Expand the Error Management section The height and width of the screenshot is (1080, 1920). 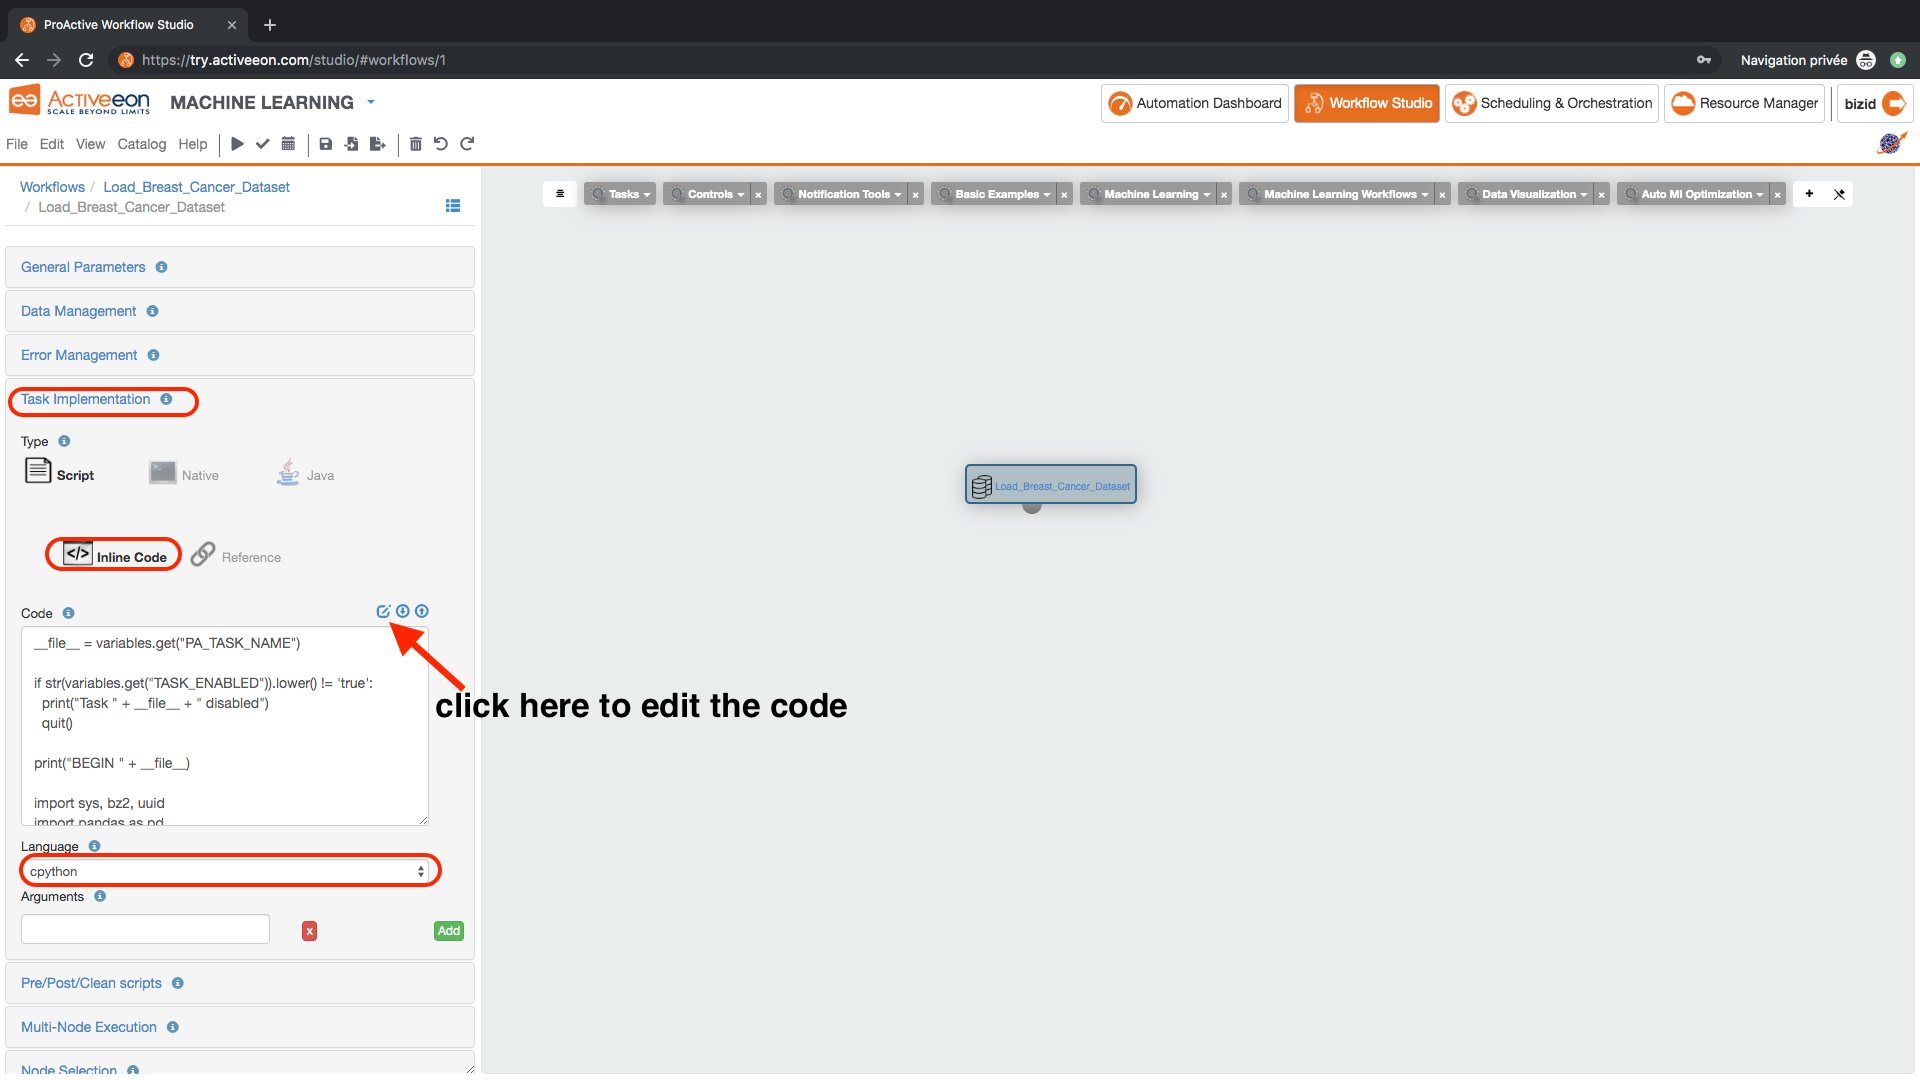pyautogui.click(x=79, y=355)
